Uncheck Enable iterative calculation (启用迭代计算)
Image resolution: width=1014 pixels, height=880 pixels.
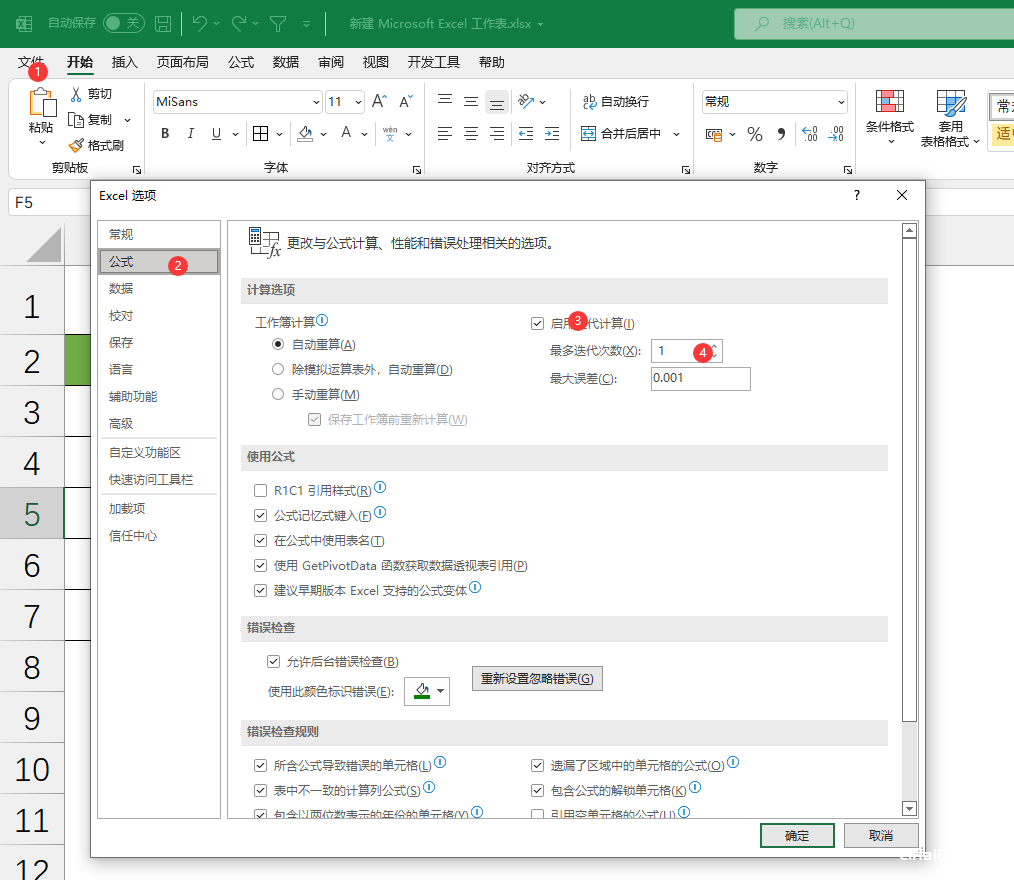coord(537,323)
